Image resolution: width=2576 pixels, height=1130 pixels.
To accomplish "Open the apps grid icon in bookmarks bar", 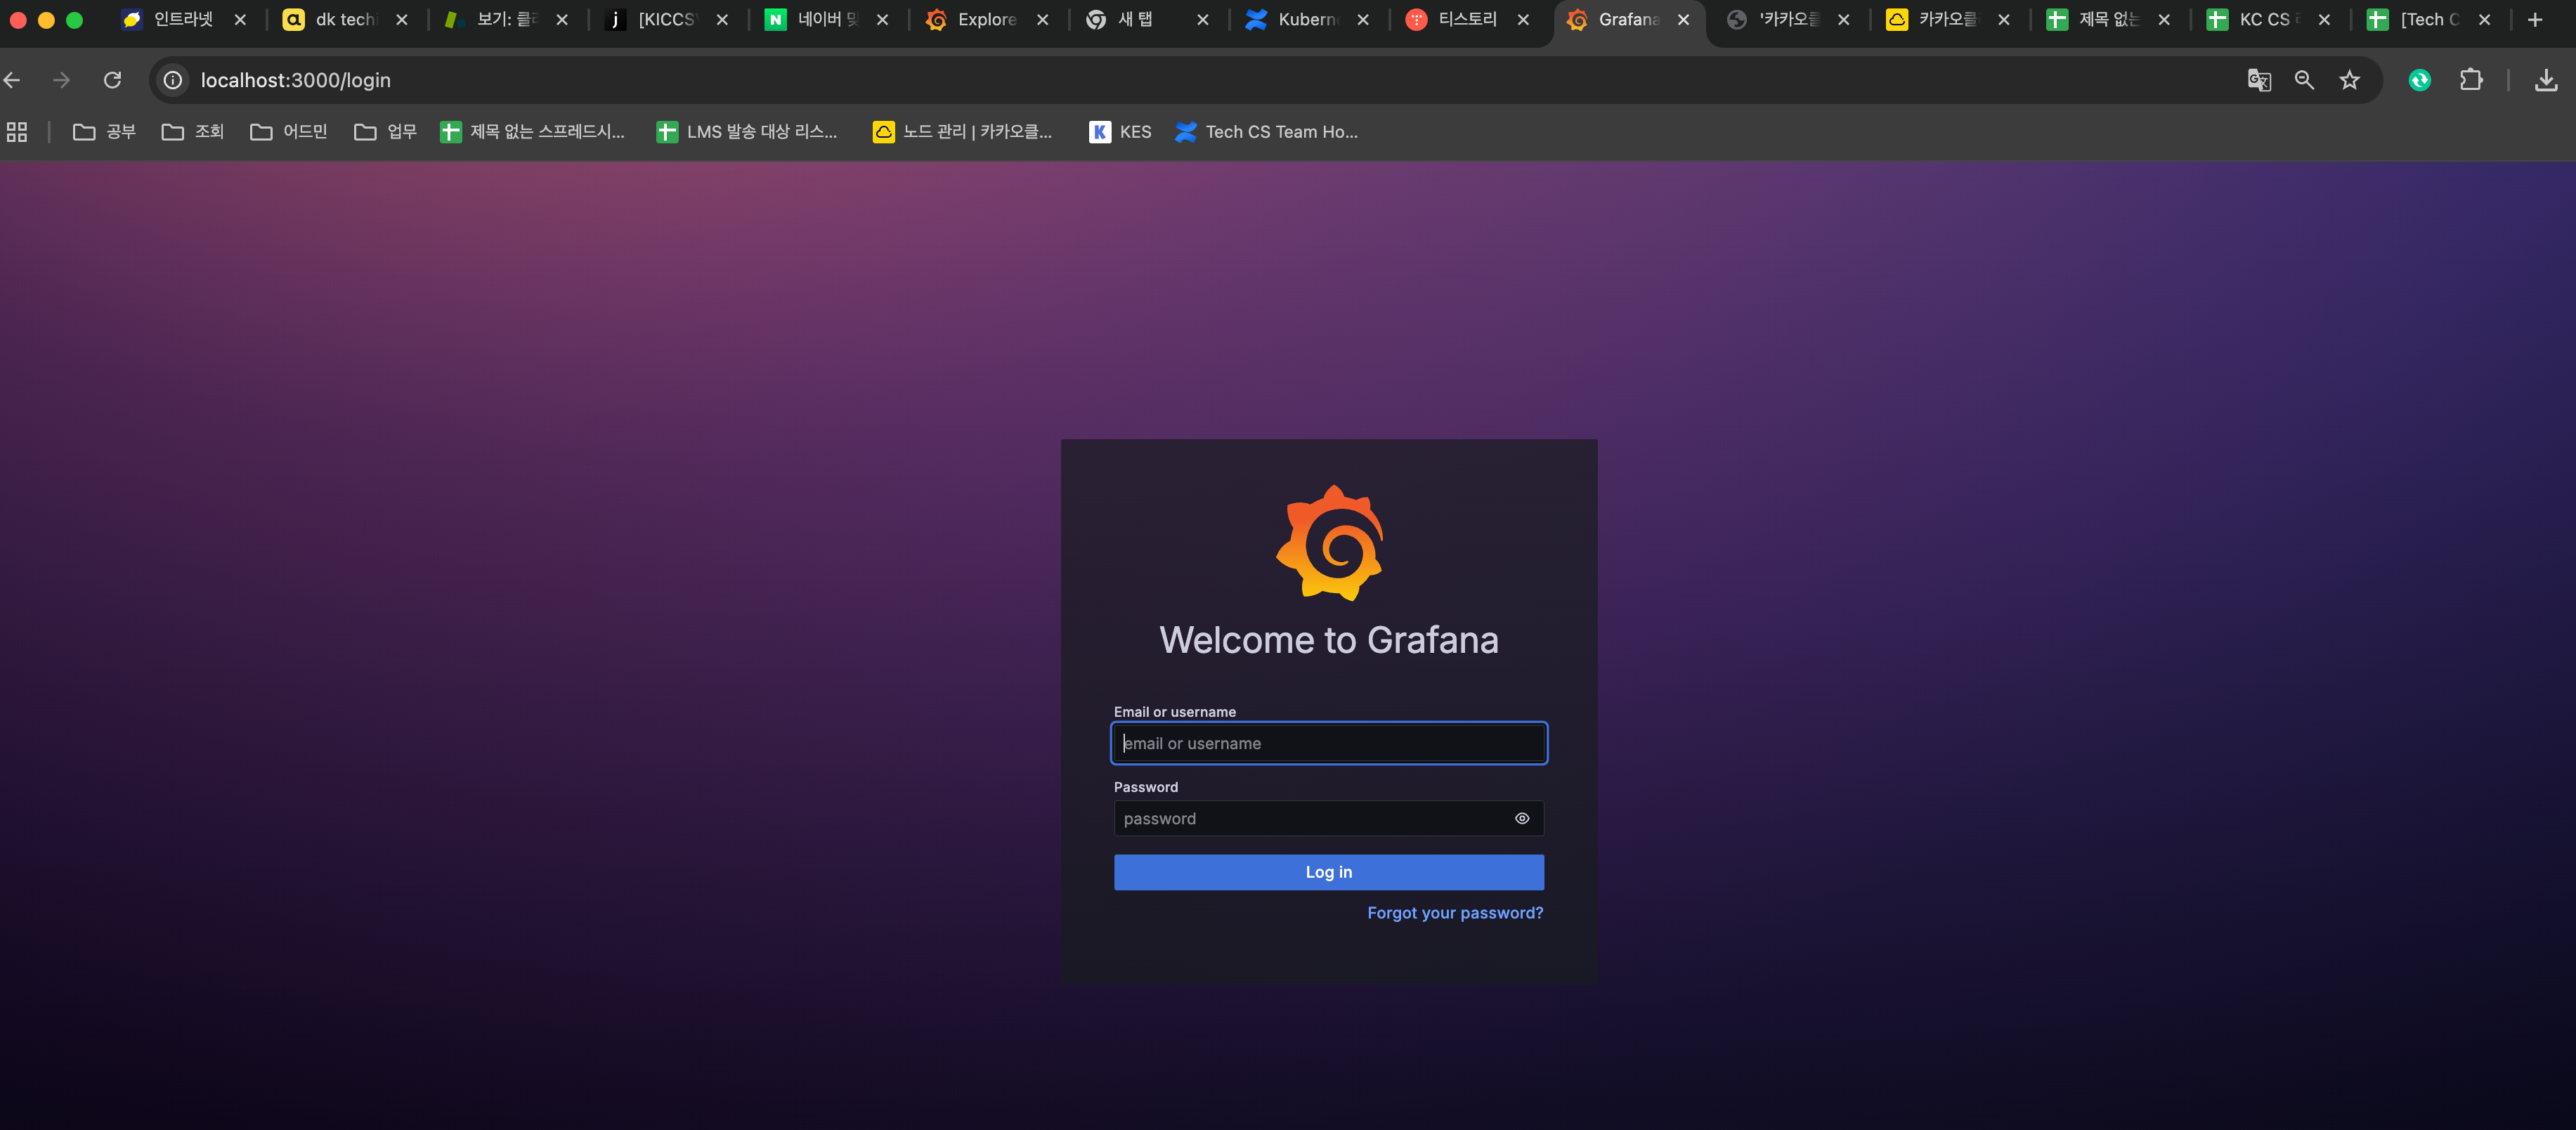I will (x=17, y=132).
